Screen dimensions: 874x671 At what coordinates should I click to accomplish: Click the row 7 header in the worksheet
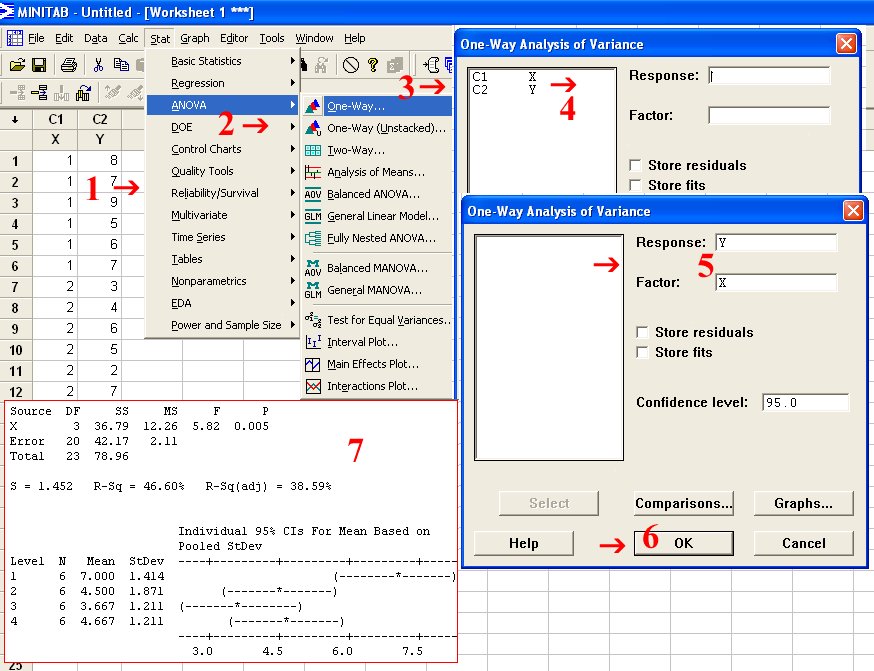click(x=16, y=288)
